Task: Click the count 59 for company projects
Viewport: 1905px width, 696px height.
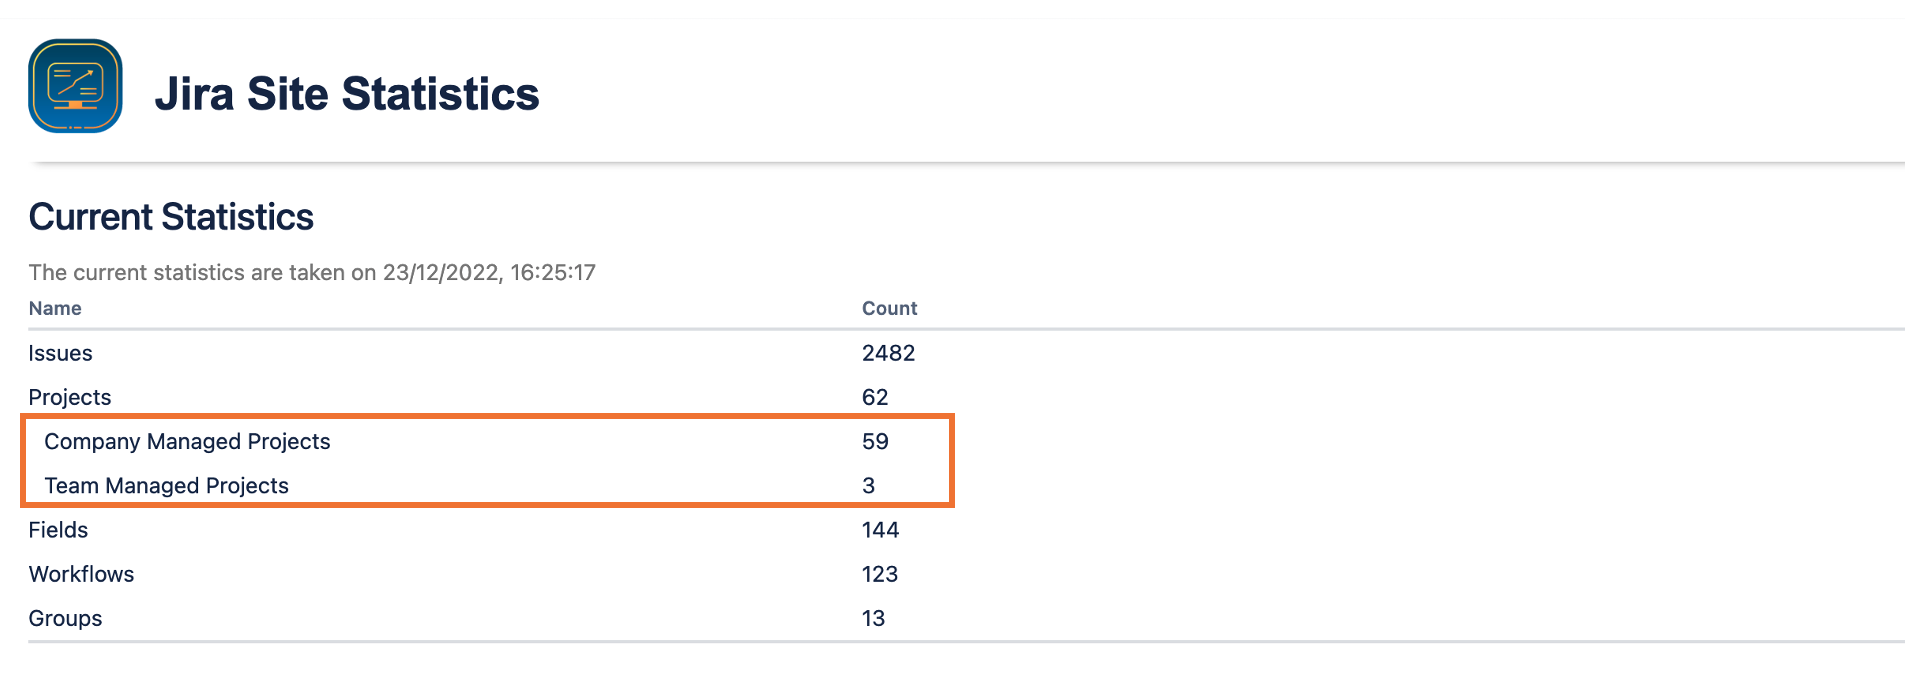Action: click(x=875, y=441)
